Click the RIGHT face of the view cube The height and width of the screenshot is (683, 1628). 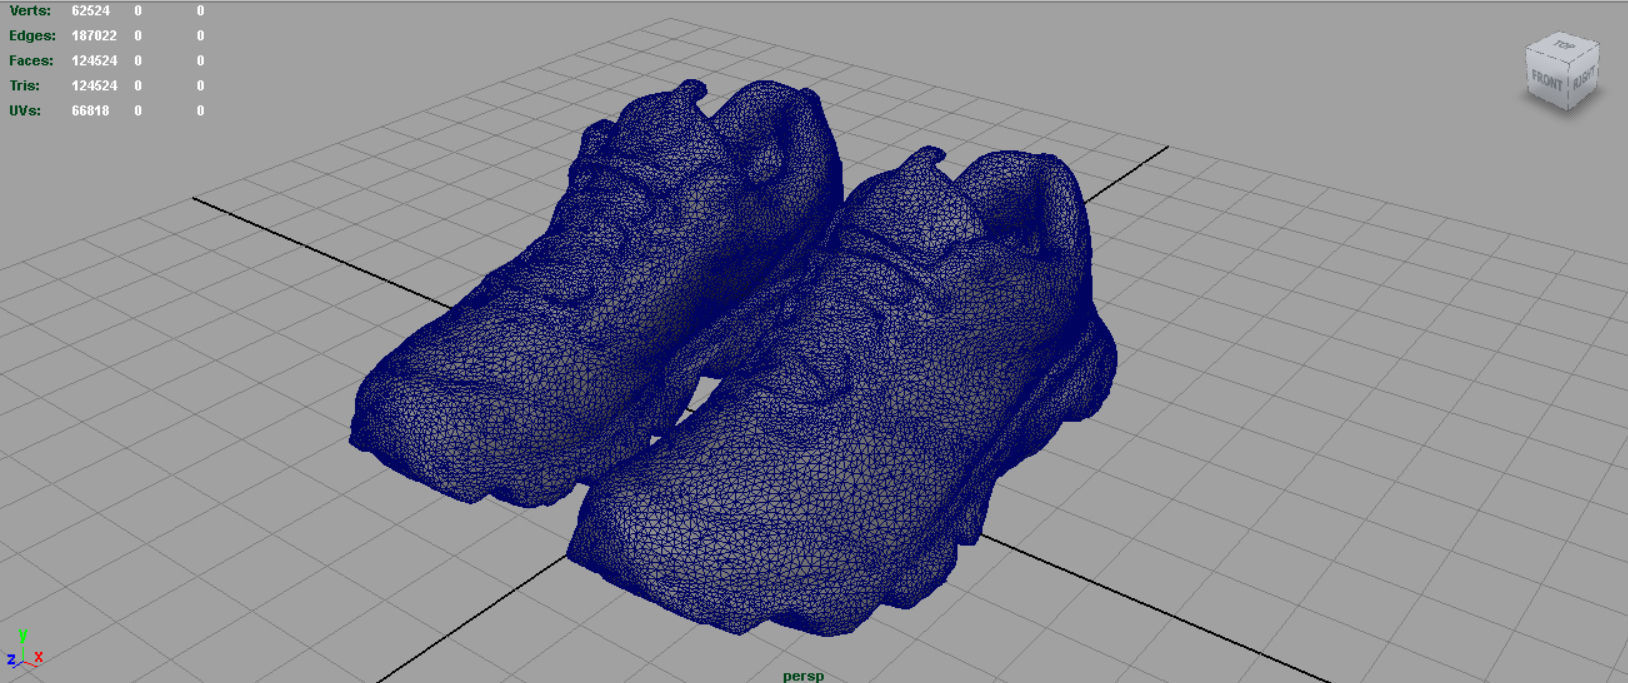coord(1583,78)
